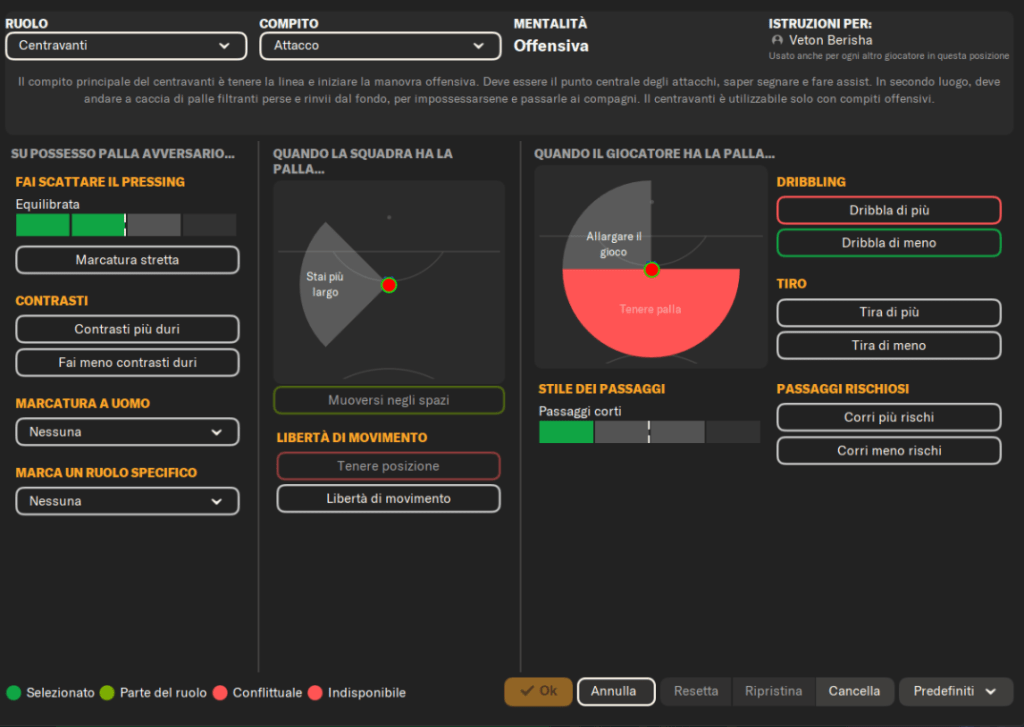Image resolution: width=1024 pixels, height=727 pixels.
Task: Open the Marca un ruolo specifico dropdown
Action: click(x=127, y=501)
